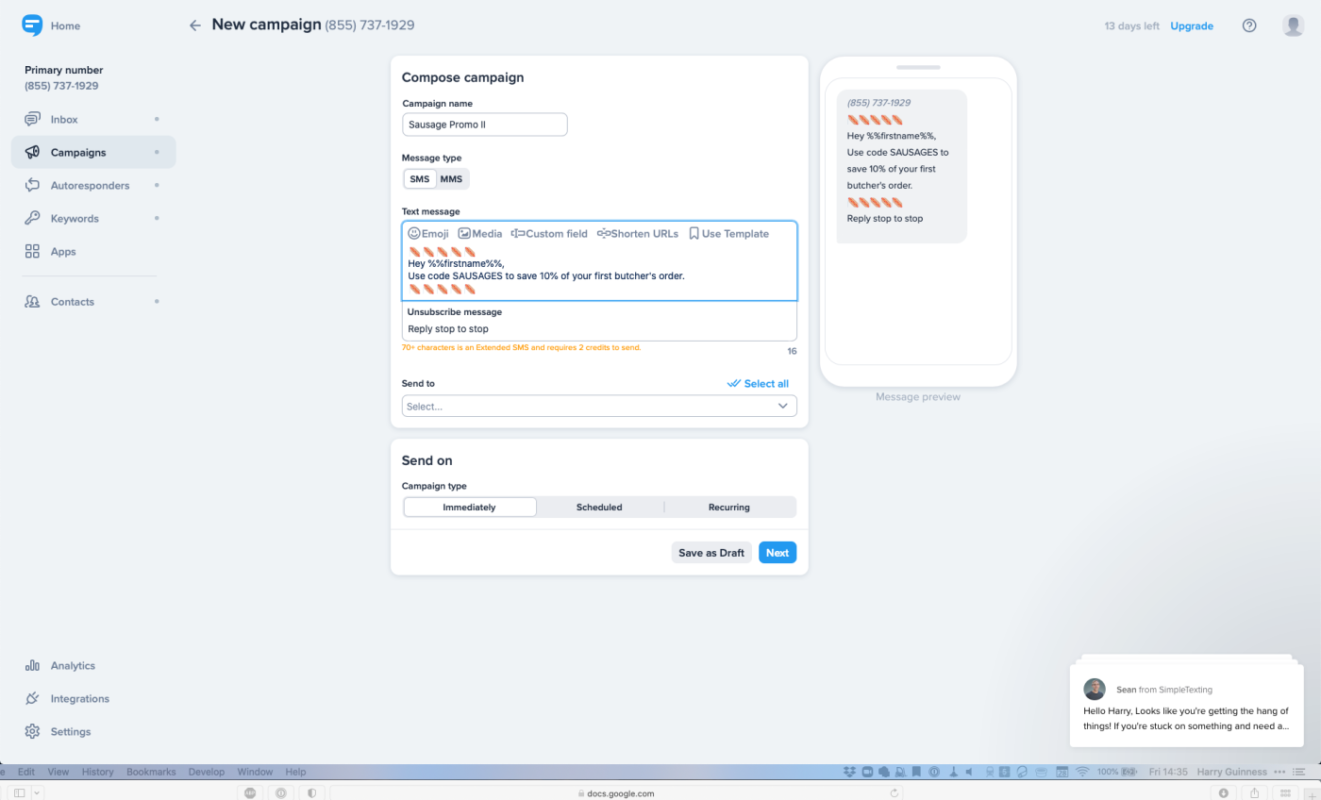Image resolution: width=1321 pixels, height=800 pixels.
Task: Choose Recurring campaign type
Action: tap(729, 507)
